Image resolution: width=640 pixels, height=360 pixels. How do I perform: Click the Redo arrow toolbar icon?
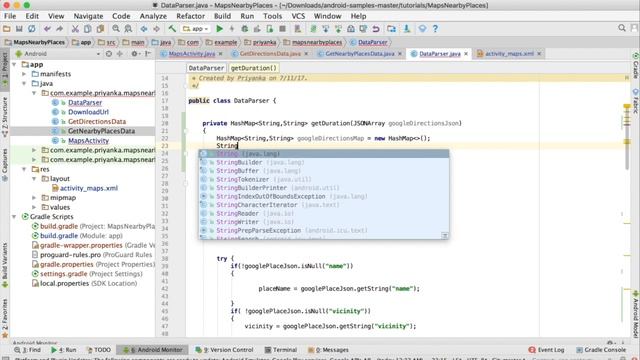(x=60, y=29)
